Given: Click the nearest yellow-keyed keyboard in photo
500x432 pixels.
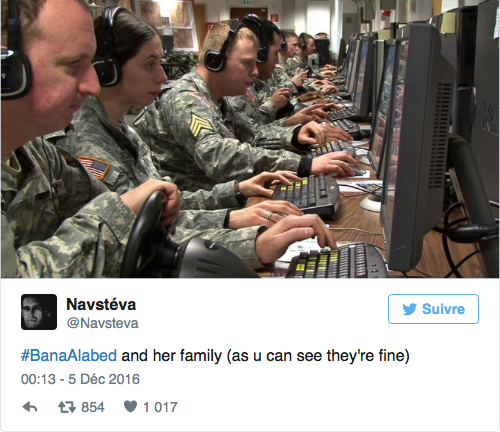Looking at the screenshot, I should pos(337,262).
